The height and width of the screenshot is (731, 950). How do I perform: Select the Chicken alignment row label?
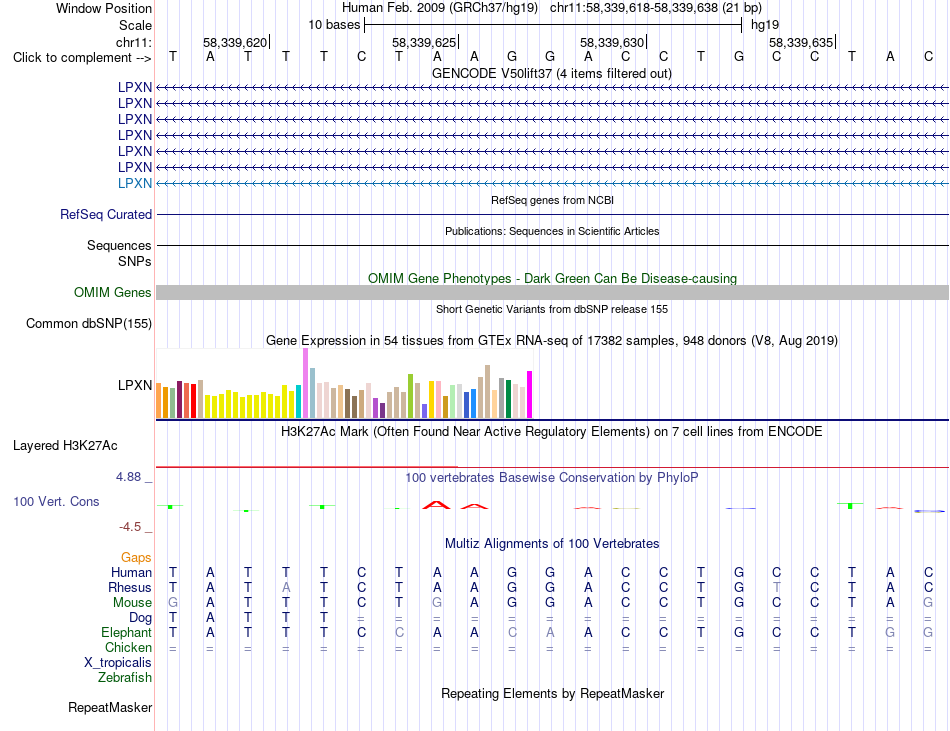(128, 647)
